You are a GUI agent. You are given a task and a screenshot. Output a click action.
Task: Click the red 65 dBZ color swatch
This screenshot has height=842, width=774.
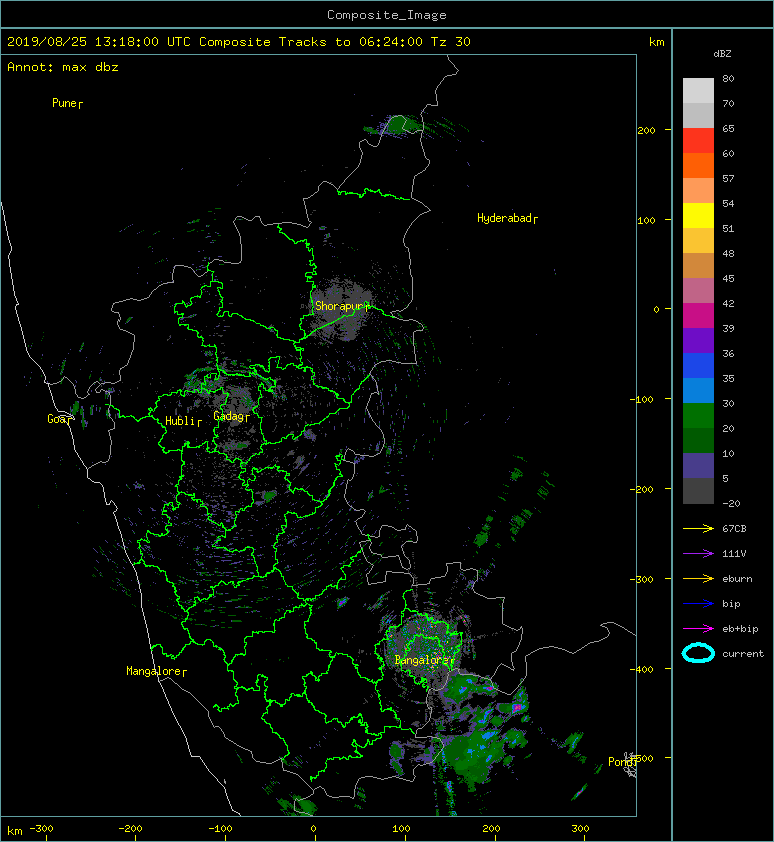pos(698,141)
